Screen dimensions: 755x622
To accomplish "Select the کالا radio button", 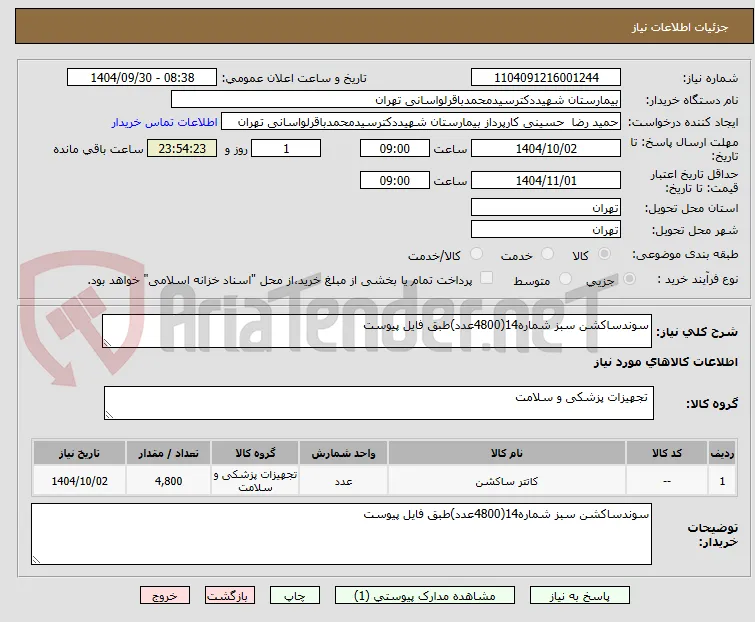I will click(604, 254).
